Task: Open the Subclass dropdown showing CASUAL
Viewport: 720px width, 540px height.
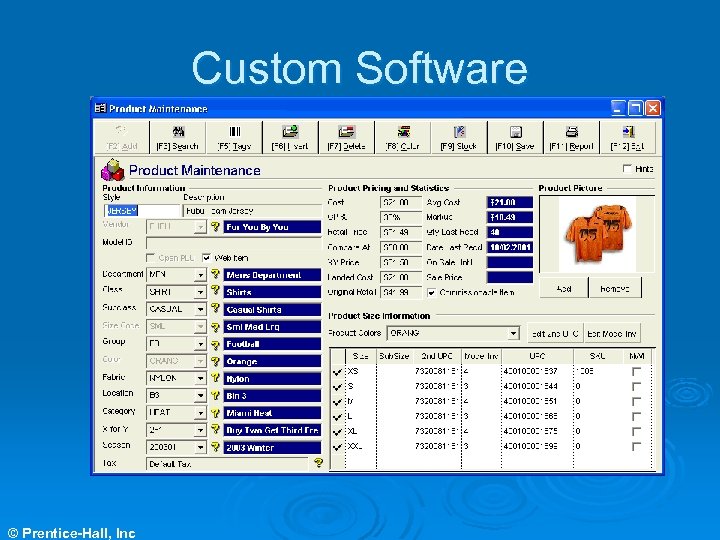Action: (x=200, y=309)
